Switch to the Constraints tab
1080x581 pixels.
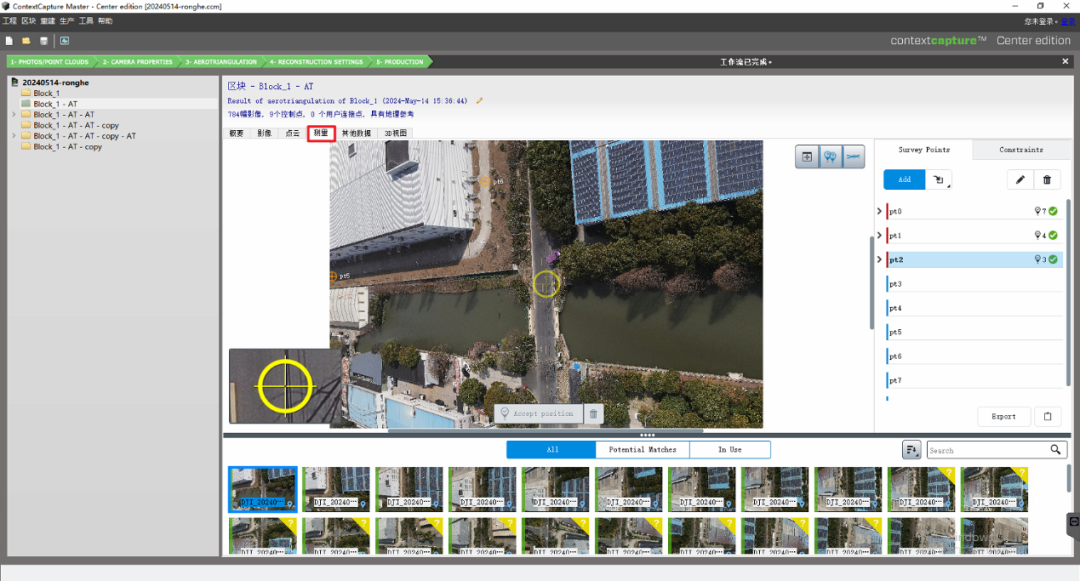point(1021,149)
